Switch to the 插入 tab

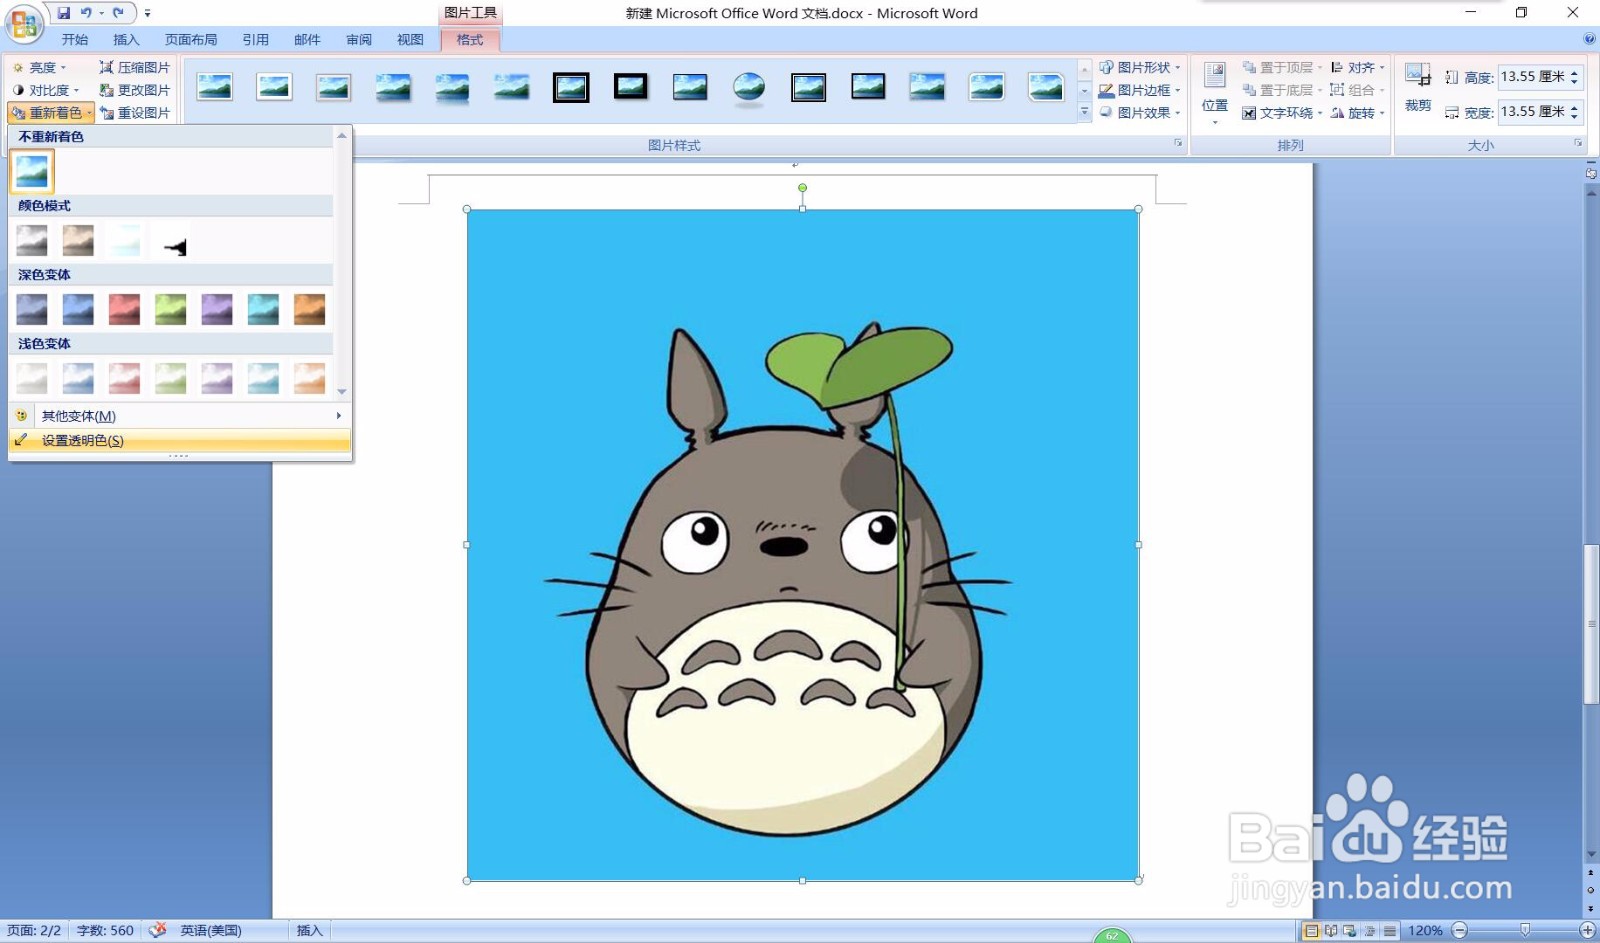[126, 40]
